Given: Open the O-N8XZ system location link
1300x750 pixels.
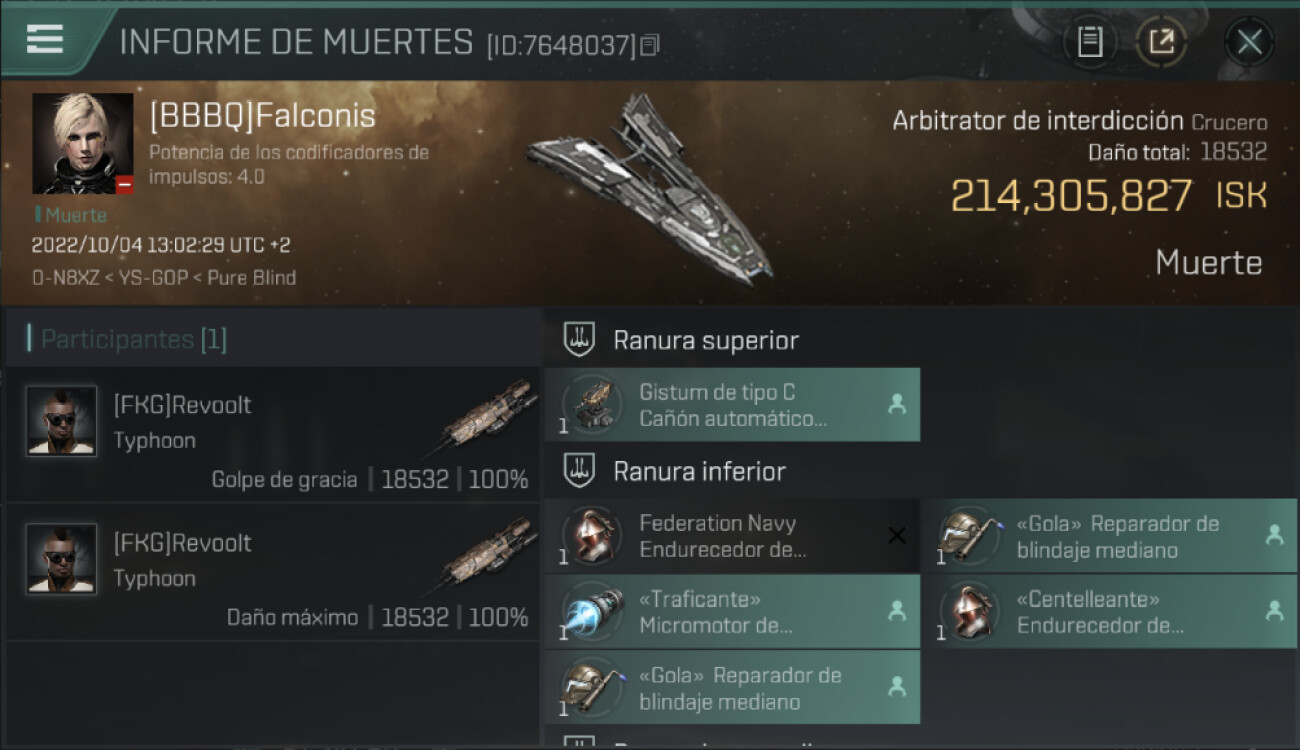Looking at the screenshot, I should pos(64,277).
